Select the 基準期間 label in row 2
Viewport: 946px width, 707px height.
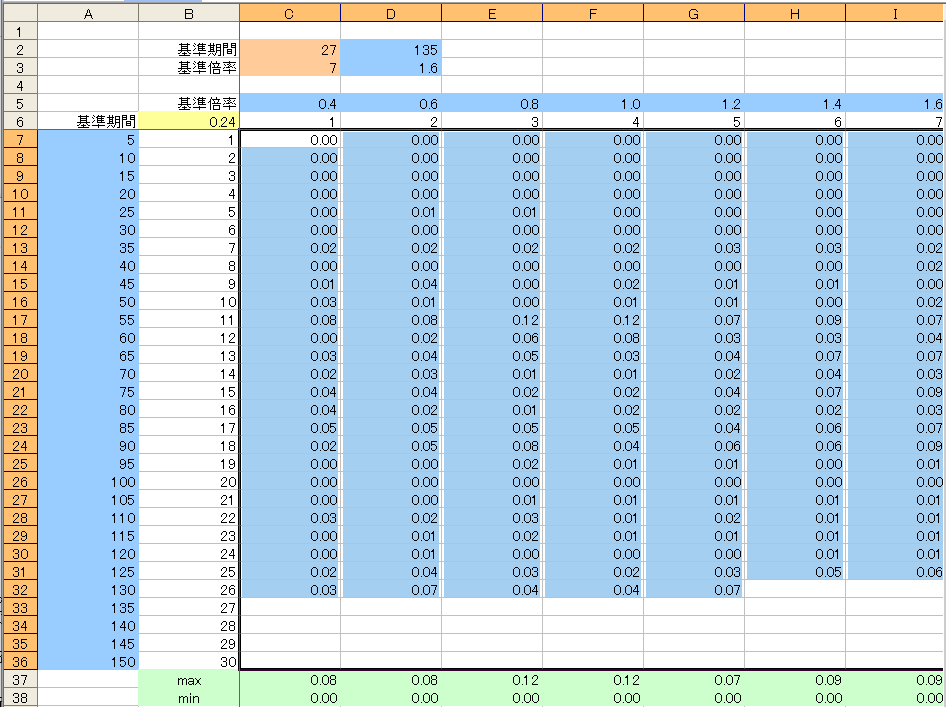[207, 49]
